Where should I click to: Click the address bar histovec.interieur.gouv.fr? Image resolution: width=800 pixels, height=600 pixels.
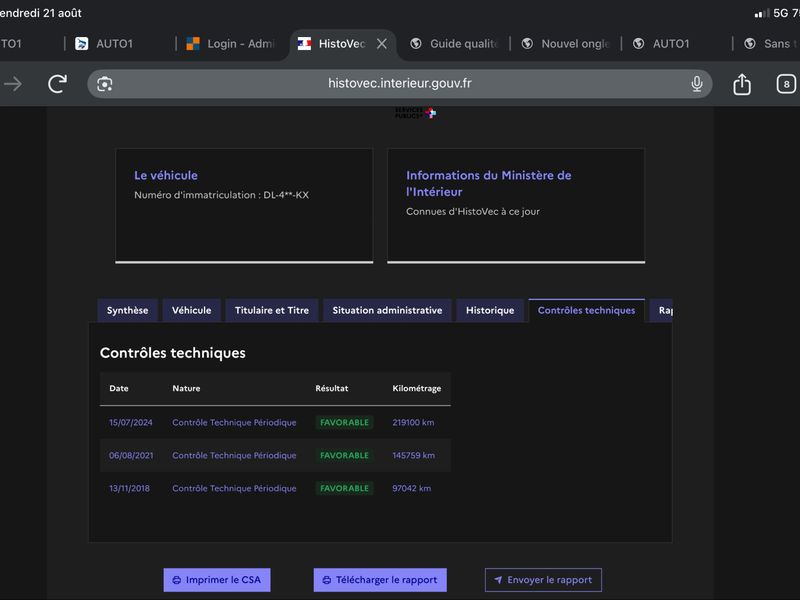[x=399, y=84]
